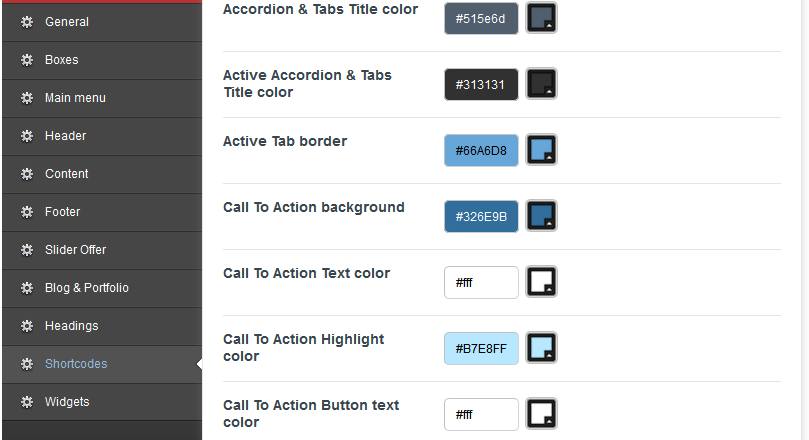This screenshot has width=809, height=440.
Task: Open picker for Call To Action Highlight color
Action: point(541,348)
